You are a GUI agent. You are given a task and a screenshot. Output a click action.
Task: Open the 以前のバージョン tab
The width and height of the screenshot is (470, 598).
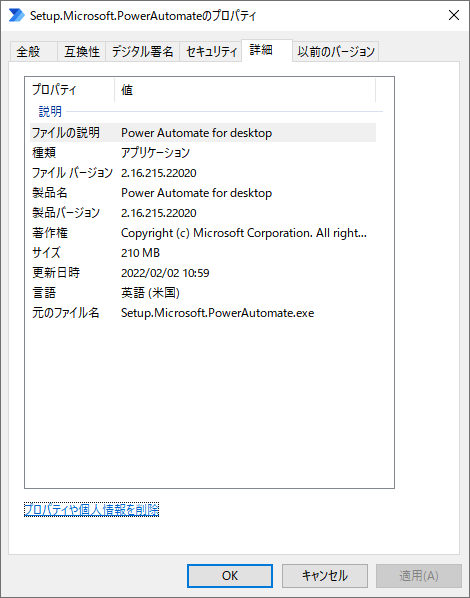pos(336,51)
